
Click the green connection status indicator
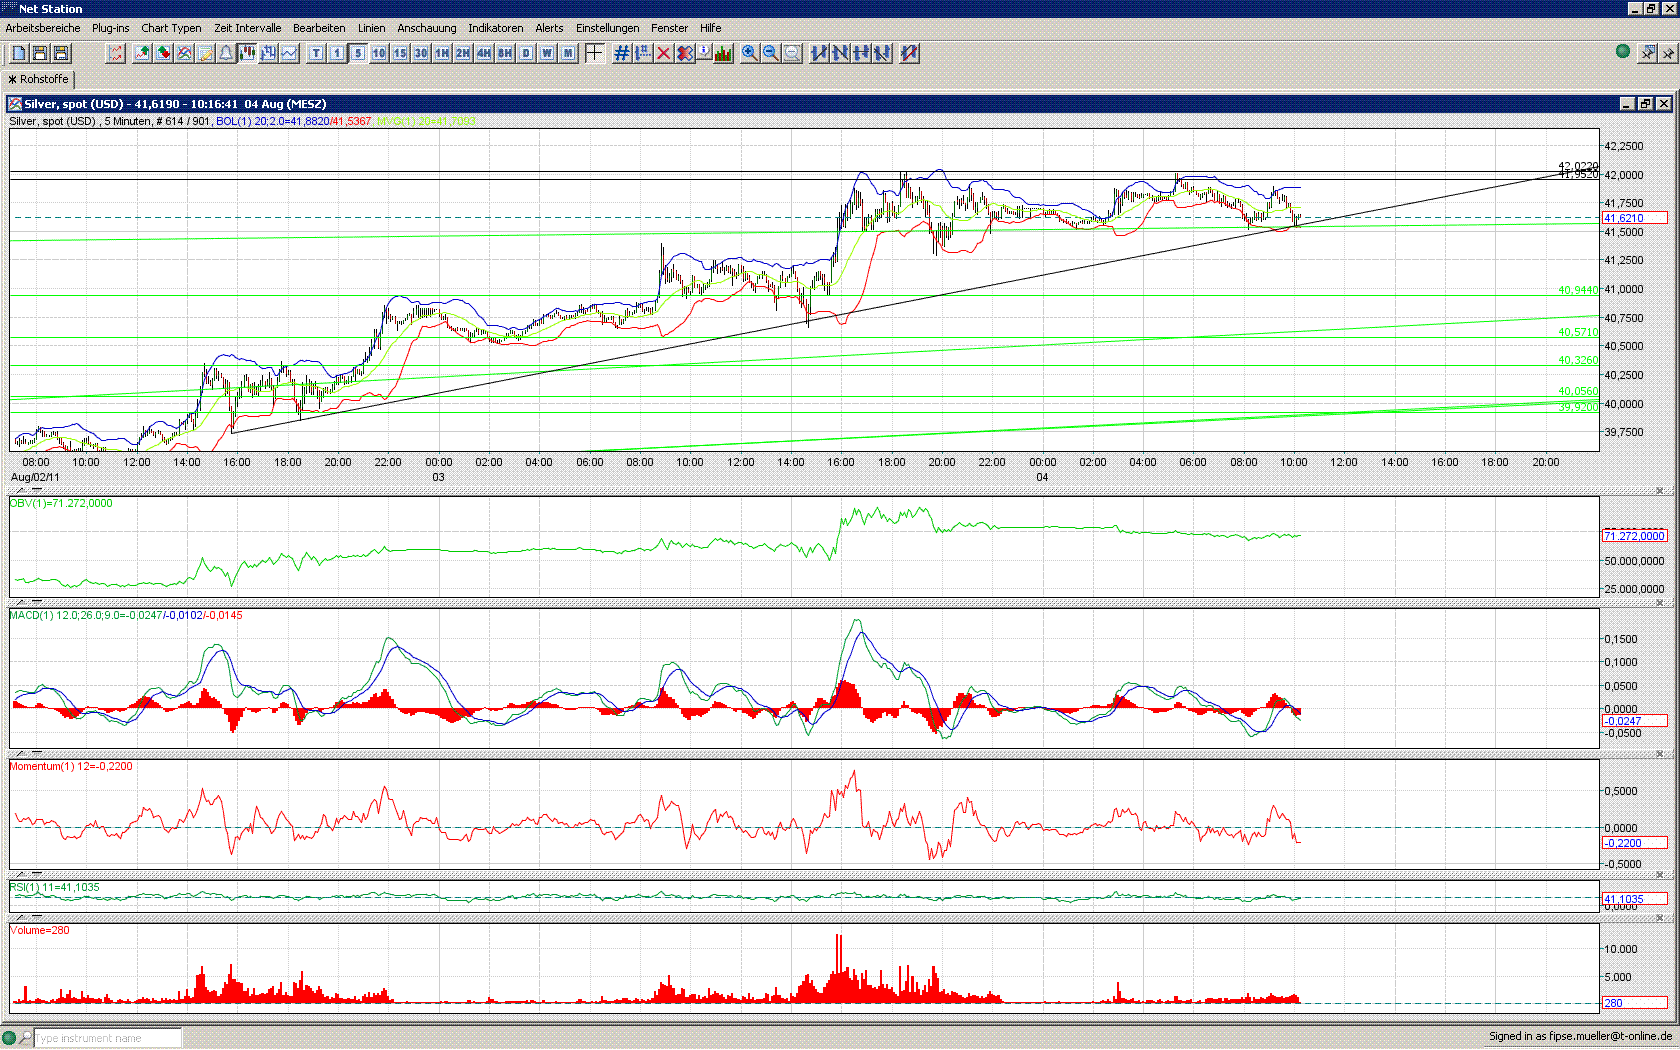pos(1623,51)
